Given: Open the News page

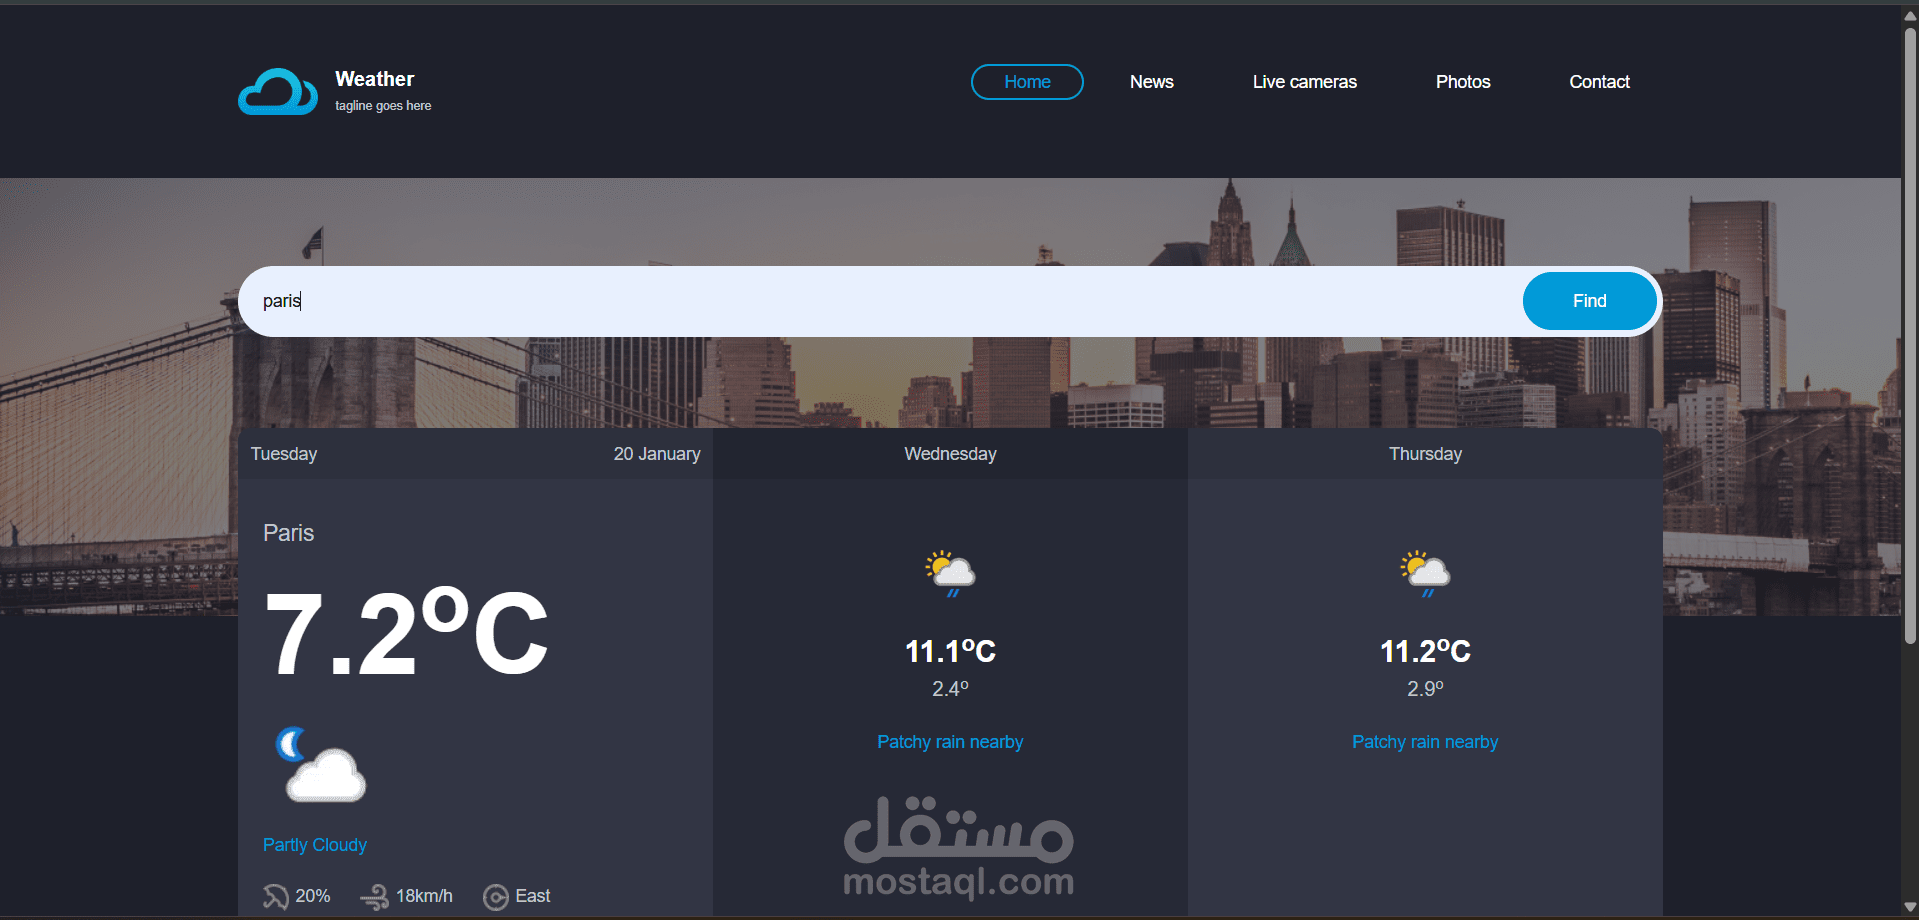Looking at the screenshot, I should [x=1151, y=82].
